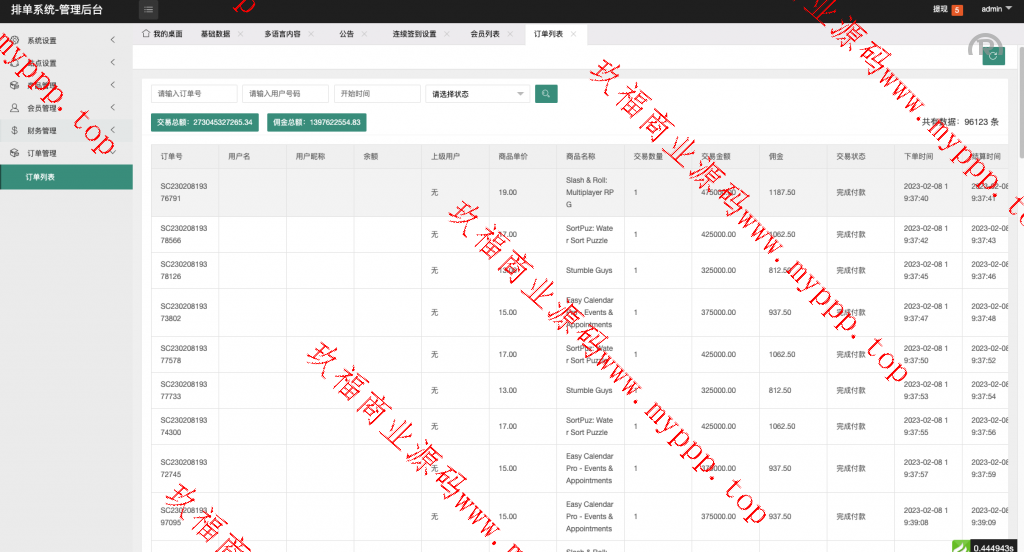Toggle the sidebar collapse hamburger icon

coord(149,10)
